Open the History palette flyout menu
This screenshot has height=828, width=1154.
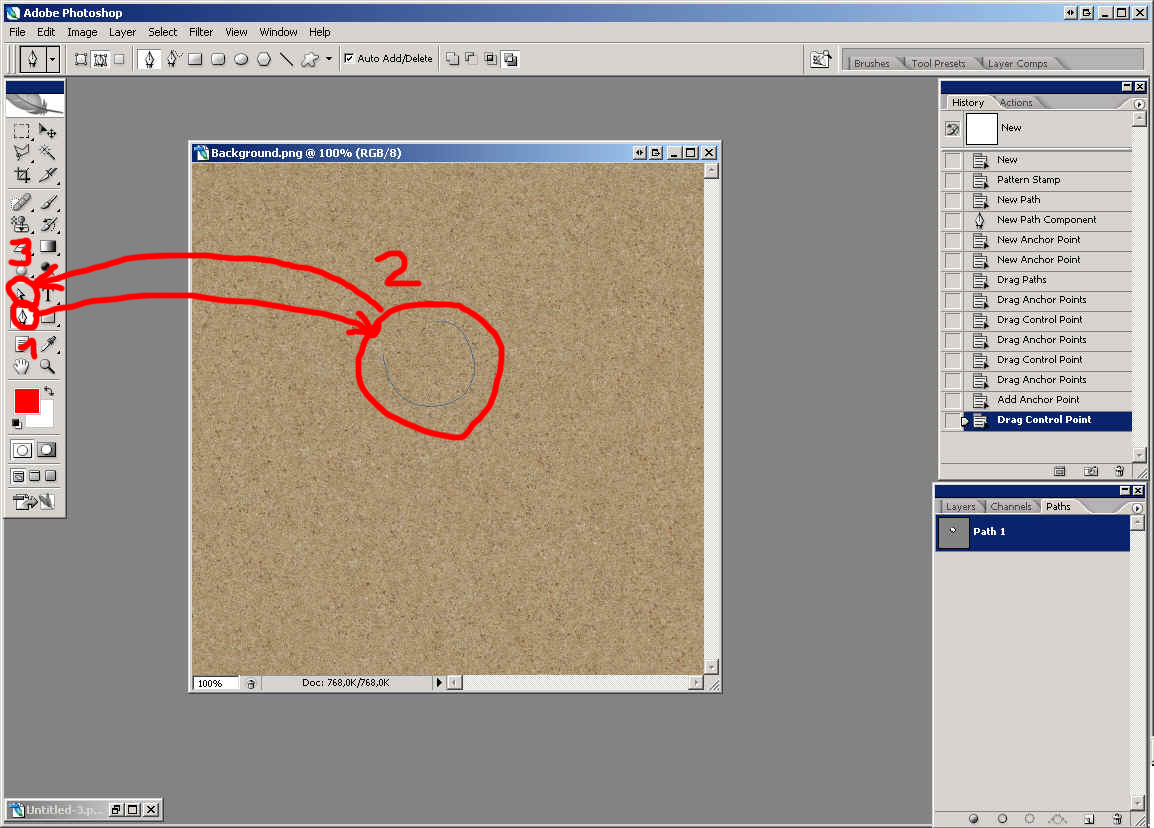point(1138,103)
